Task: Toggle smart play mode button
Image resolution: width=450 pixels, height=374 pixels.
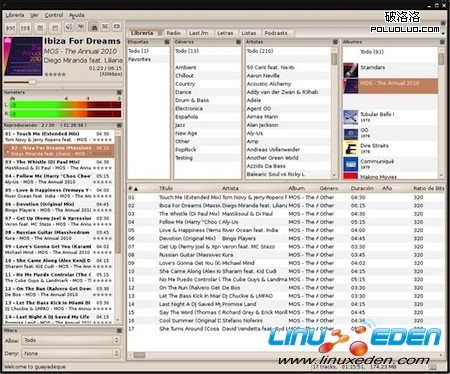Action: tap(94, 27)
